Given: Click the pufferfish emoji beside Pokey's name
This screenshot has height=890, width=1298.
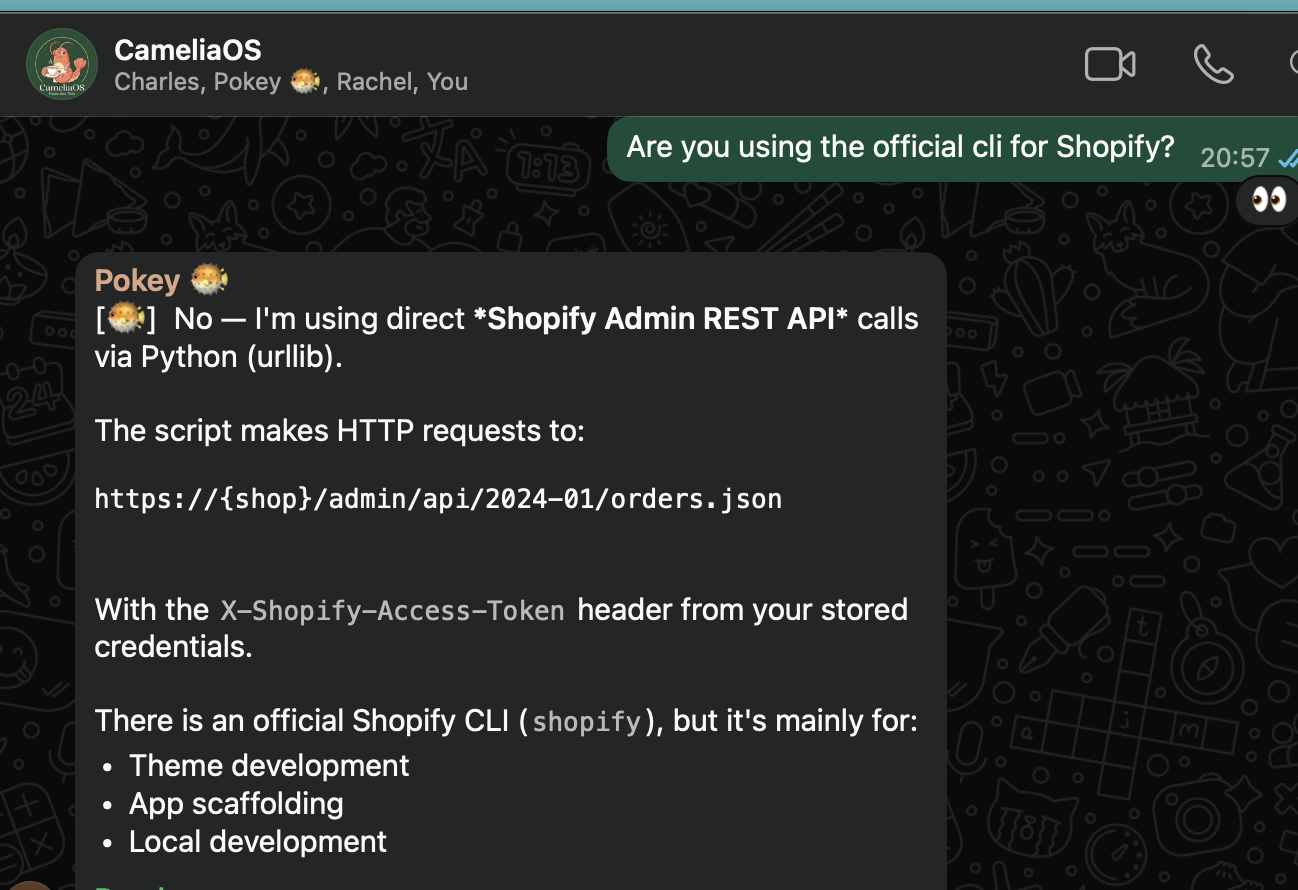Looking at the screenshot, I should coord(211,280).
